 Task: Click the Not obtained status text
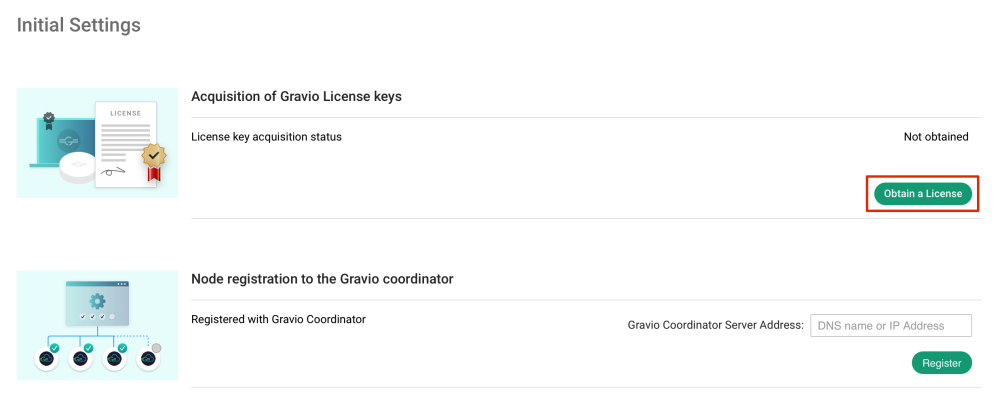[x=935, y=137]
